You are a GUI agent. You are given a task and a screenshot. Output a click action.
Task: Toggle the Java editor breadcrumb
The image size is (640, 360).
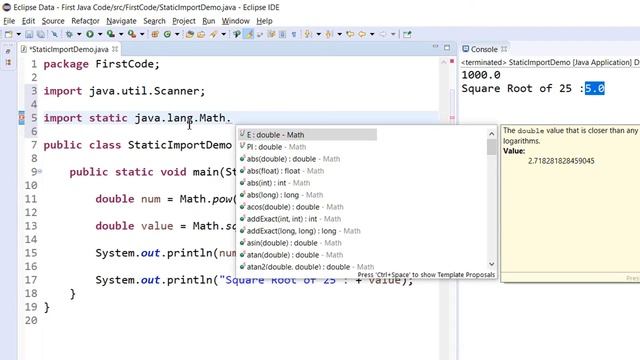click(236, 34)
